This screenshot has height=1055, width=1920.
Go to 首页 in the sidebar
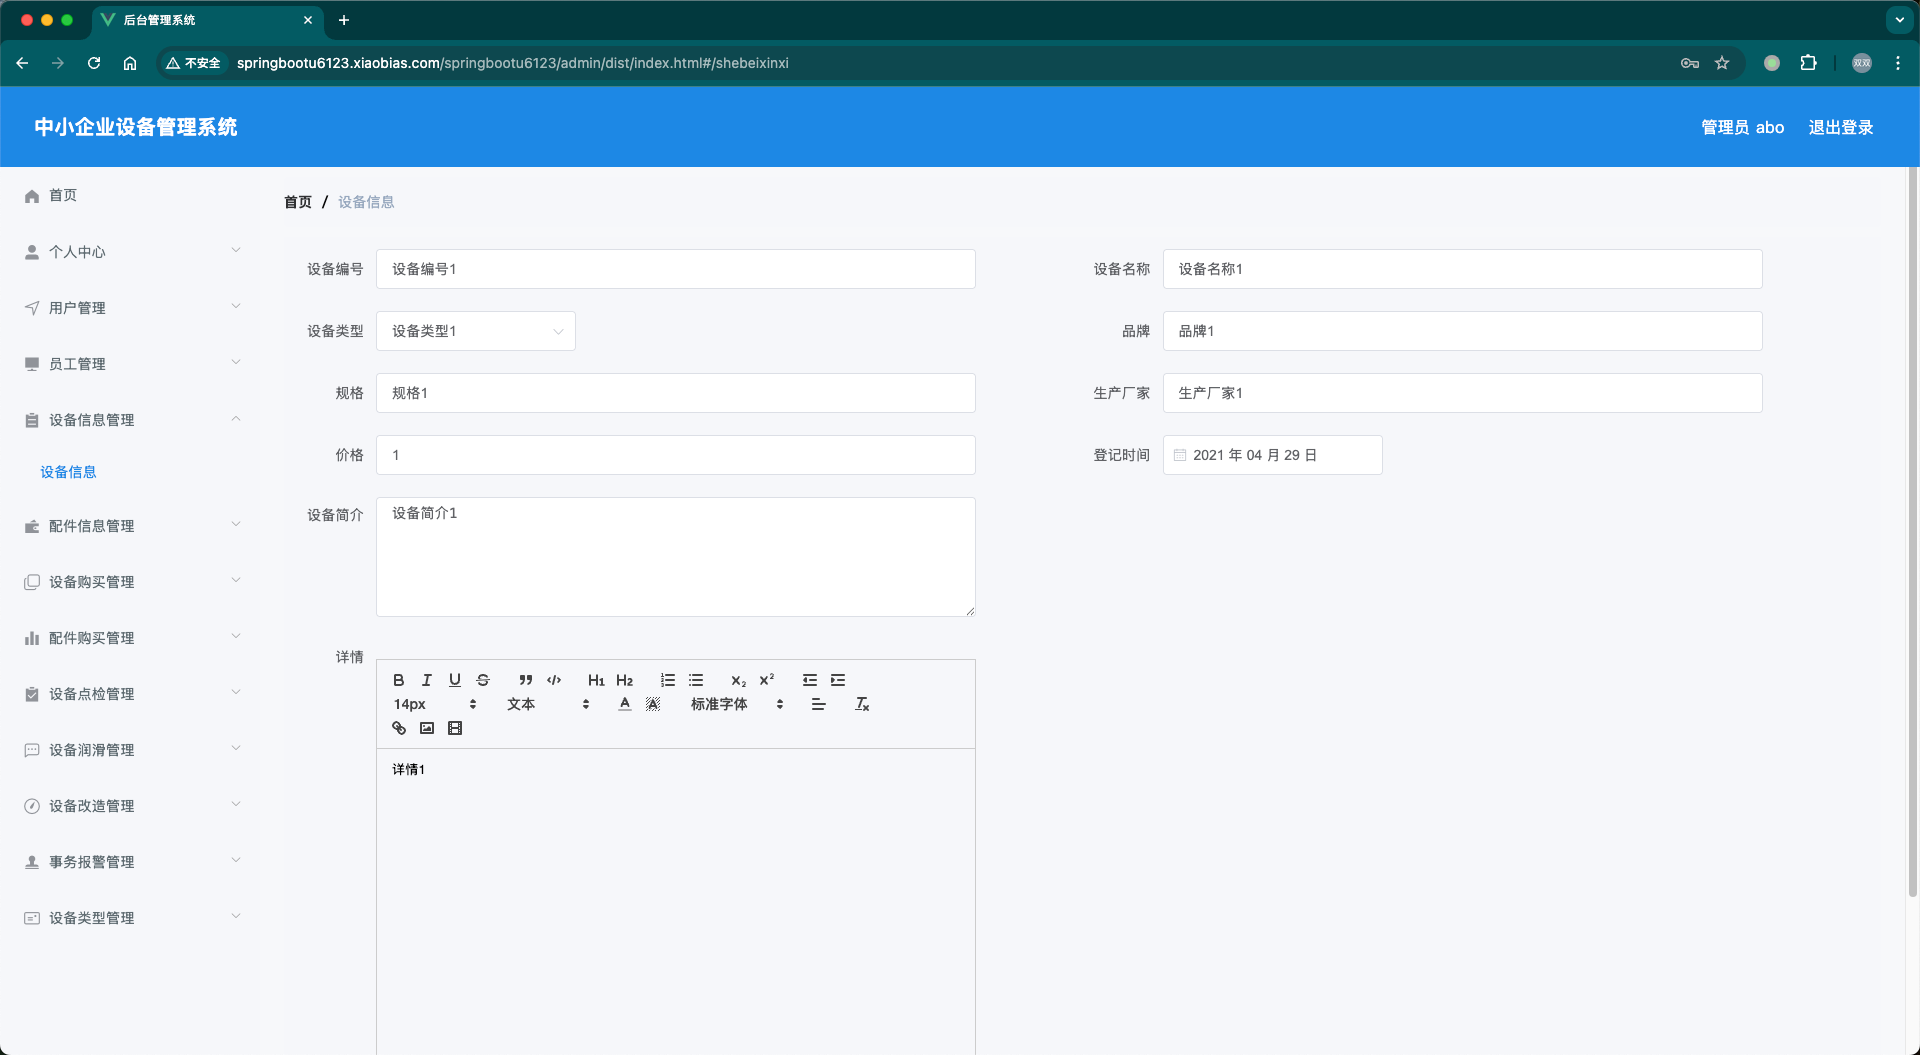[132, 196]
